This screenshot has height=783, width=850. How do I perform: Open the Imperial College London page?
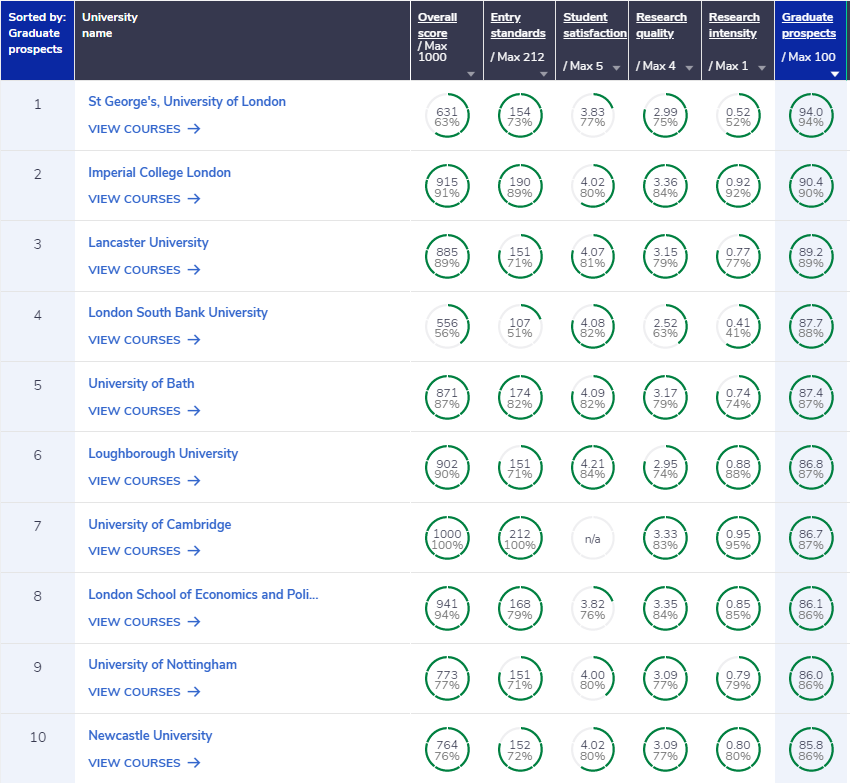click(x=159, y=172)
